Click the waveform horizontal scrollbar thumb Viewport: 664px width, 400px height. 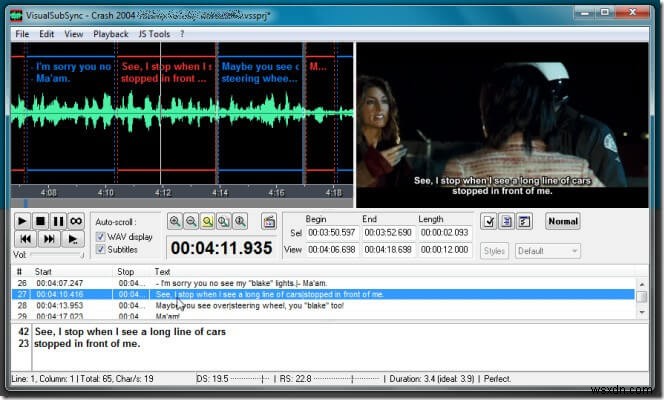coord(26,204)
